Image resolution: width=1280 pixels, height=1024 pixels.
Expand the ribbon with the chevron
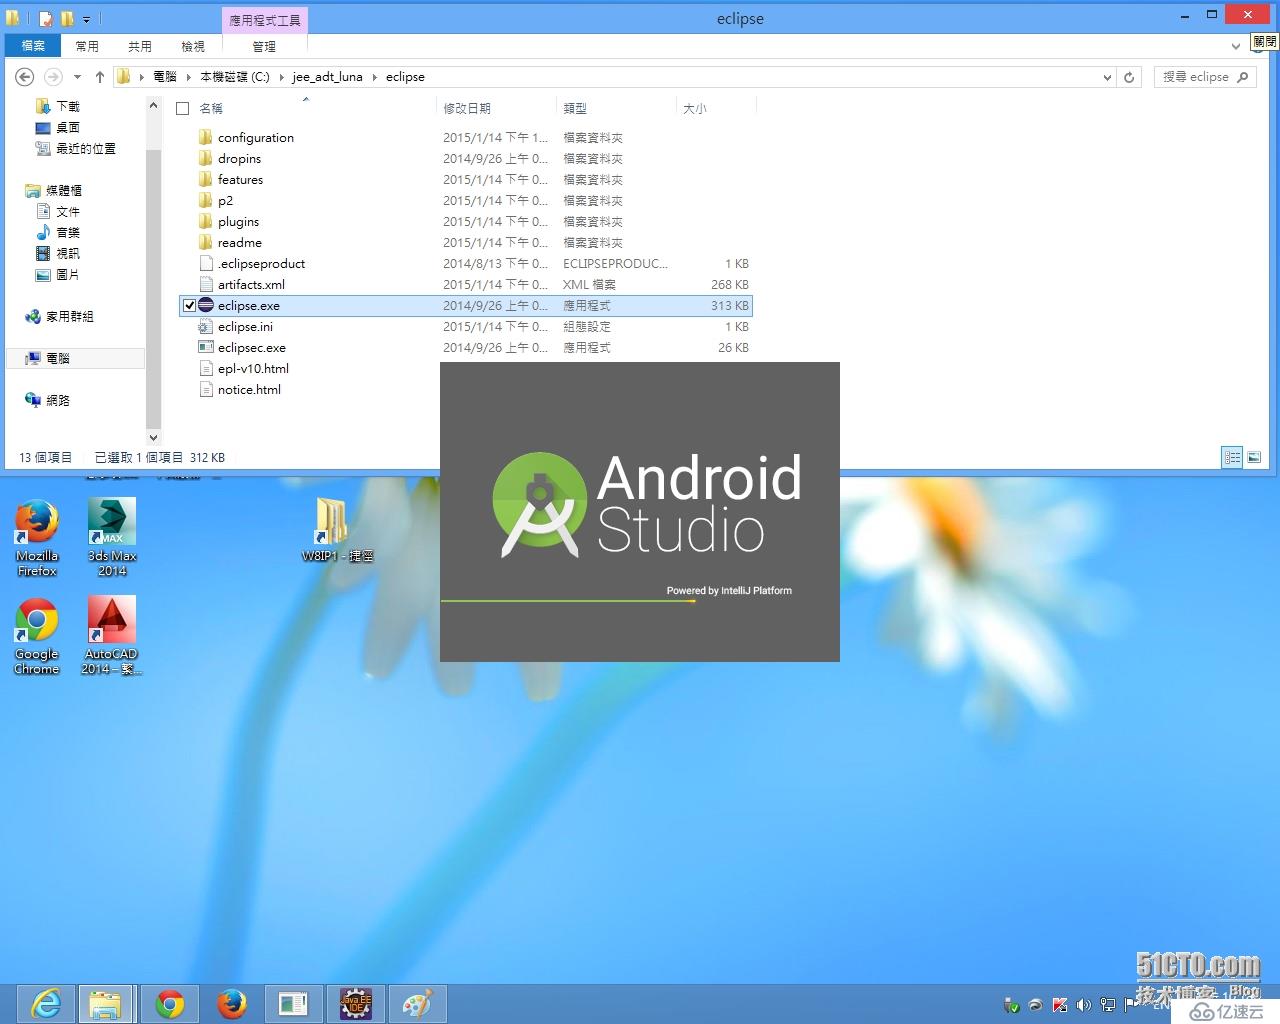click(1236, 46)
